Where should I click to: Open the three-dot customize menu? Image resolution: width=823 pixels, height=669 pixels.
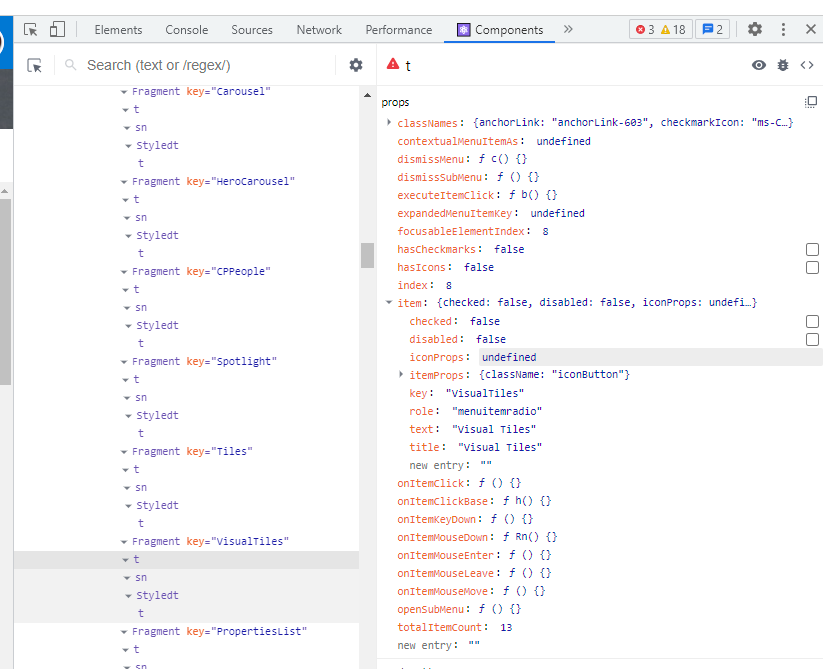pos(783,29)
